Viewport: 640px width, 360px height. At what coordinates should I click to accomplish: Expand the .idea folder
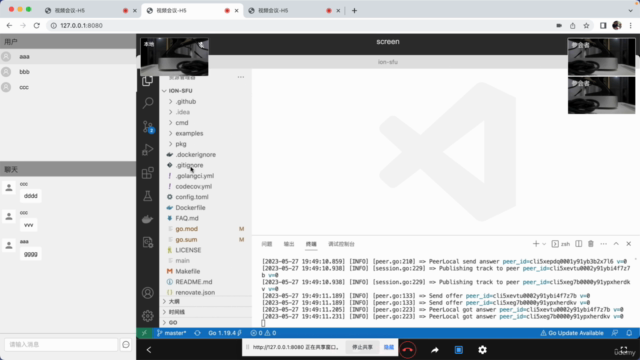179,112
